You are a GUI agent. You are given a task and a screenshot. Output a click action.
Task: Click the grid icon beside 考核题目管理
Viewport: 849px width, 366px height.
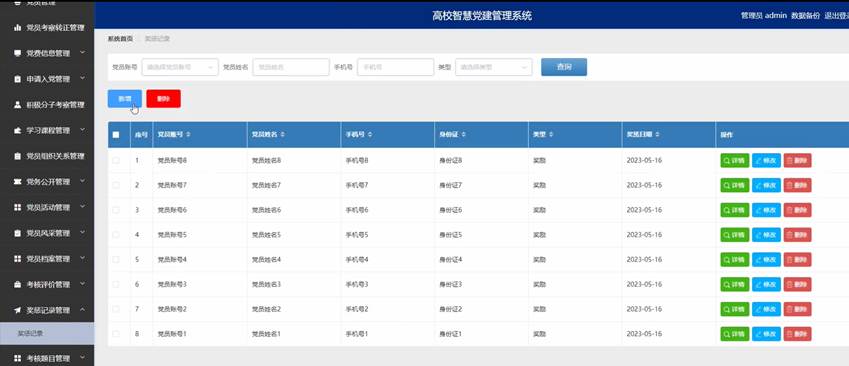coord(17,358)
